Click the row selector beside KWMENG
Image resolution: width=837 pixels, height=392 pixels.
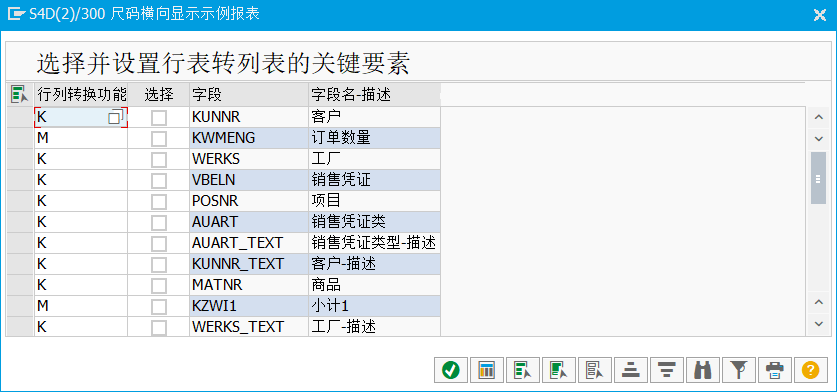pos(20,138)
